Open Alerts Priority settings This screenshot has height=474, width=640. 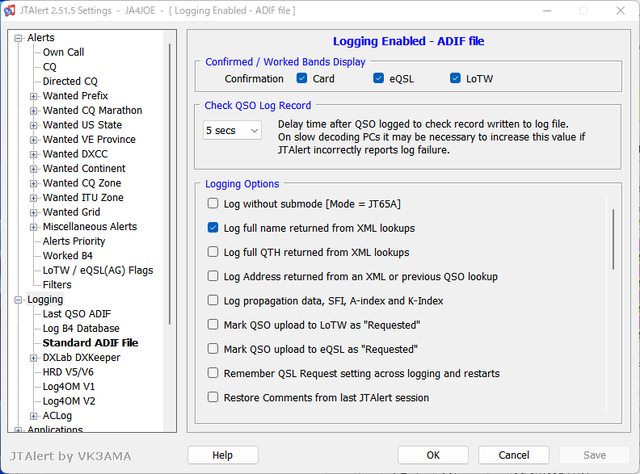[x=74, y=241]
